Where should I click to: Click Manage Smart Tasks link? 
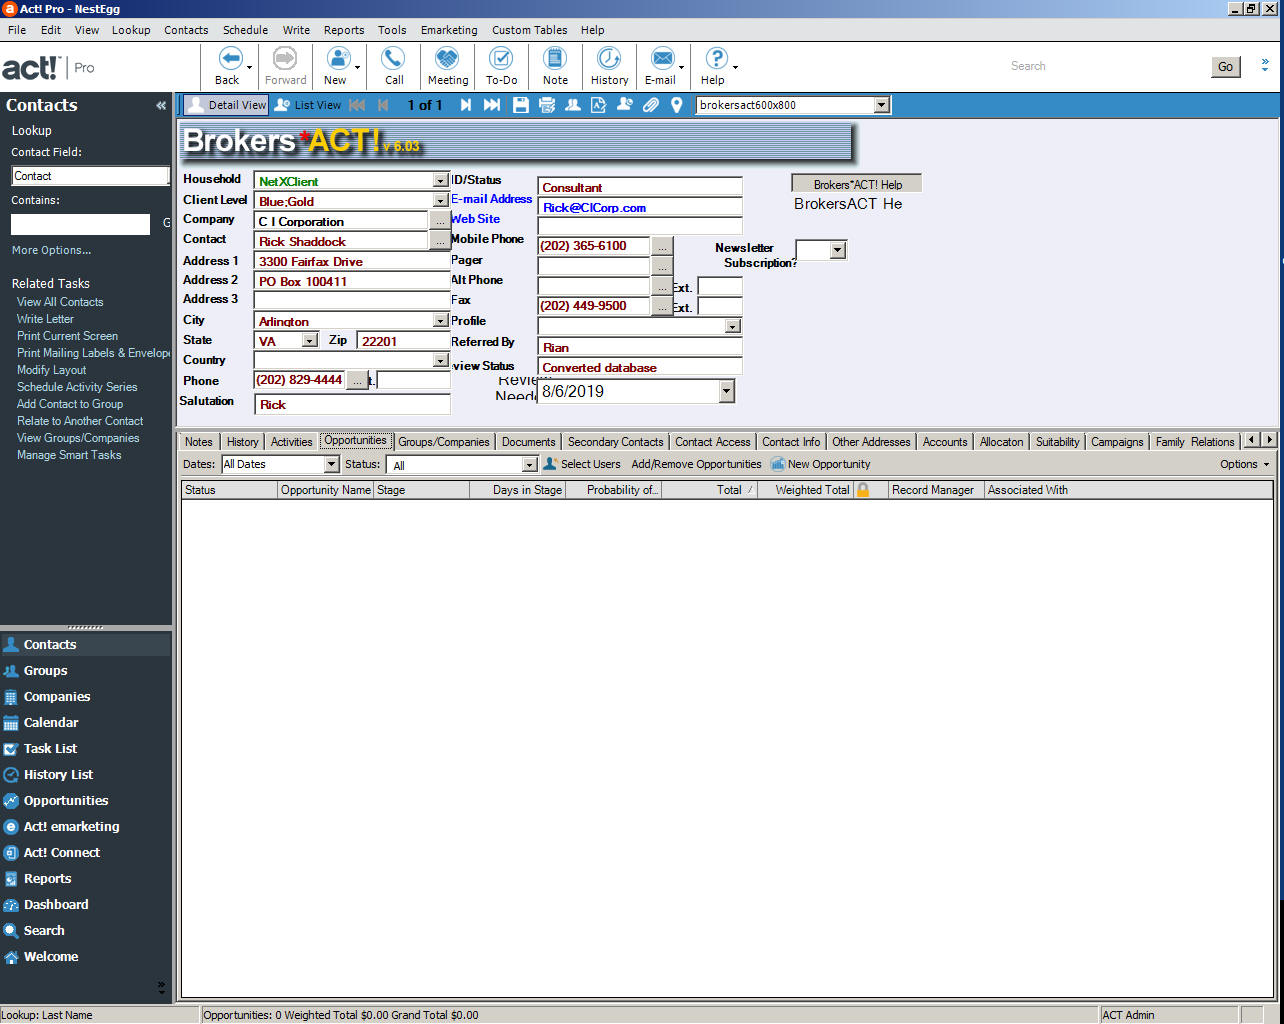tap(69, 455)
